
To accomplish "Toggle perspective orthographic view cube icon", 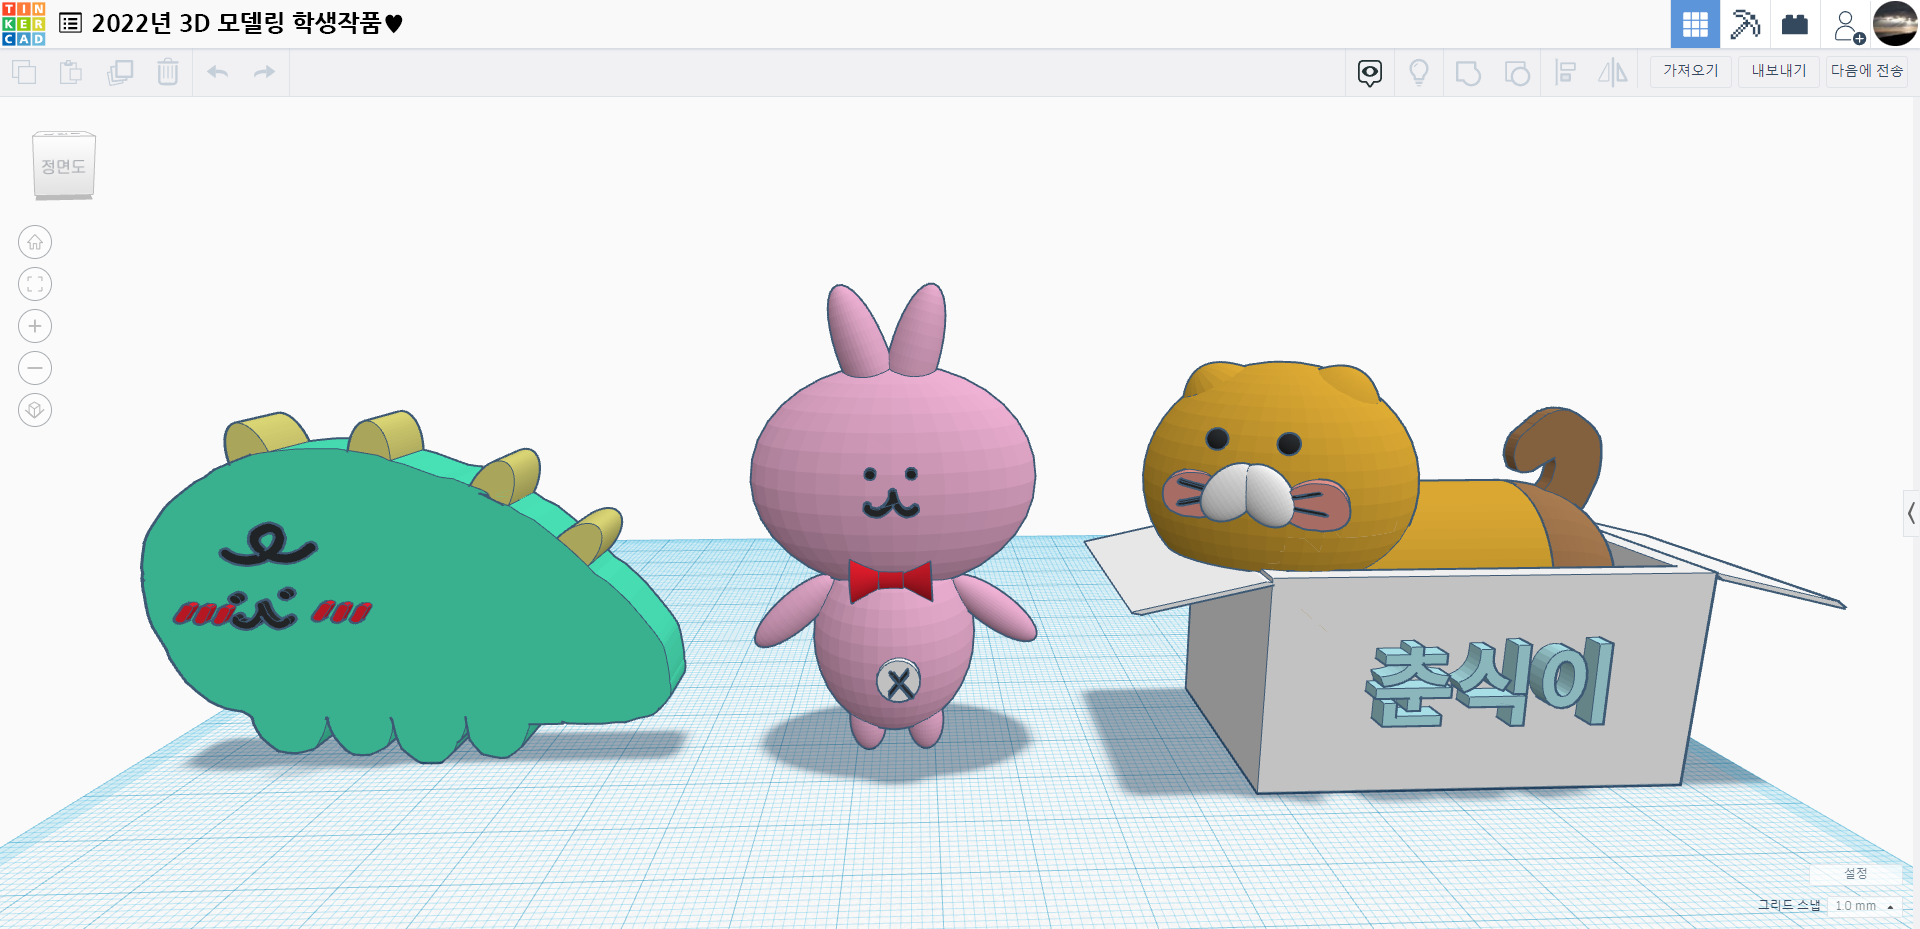I will tap(35, 410).
